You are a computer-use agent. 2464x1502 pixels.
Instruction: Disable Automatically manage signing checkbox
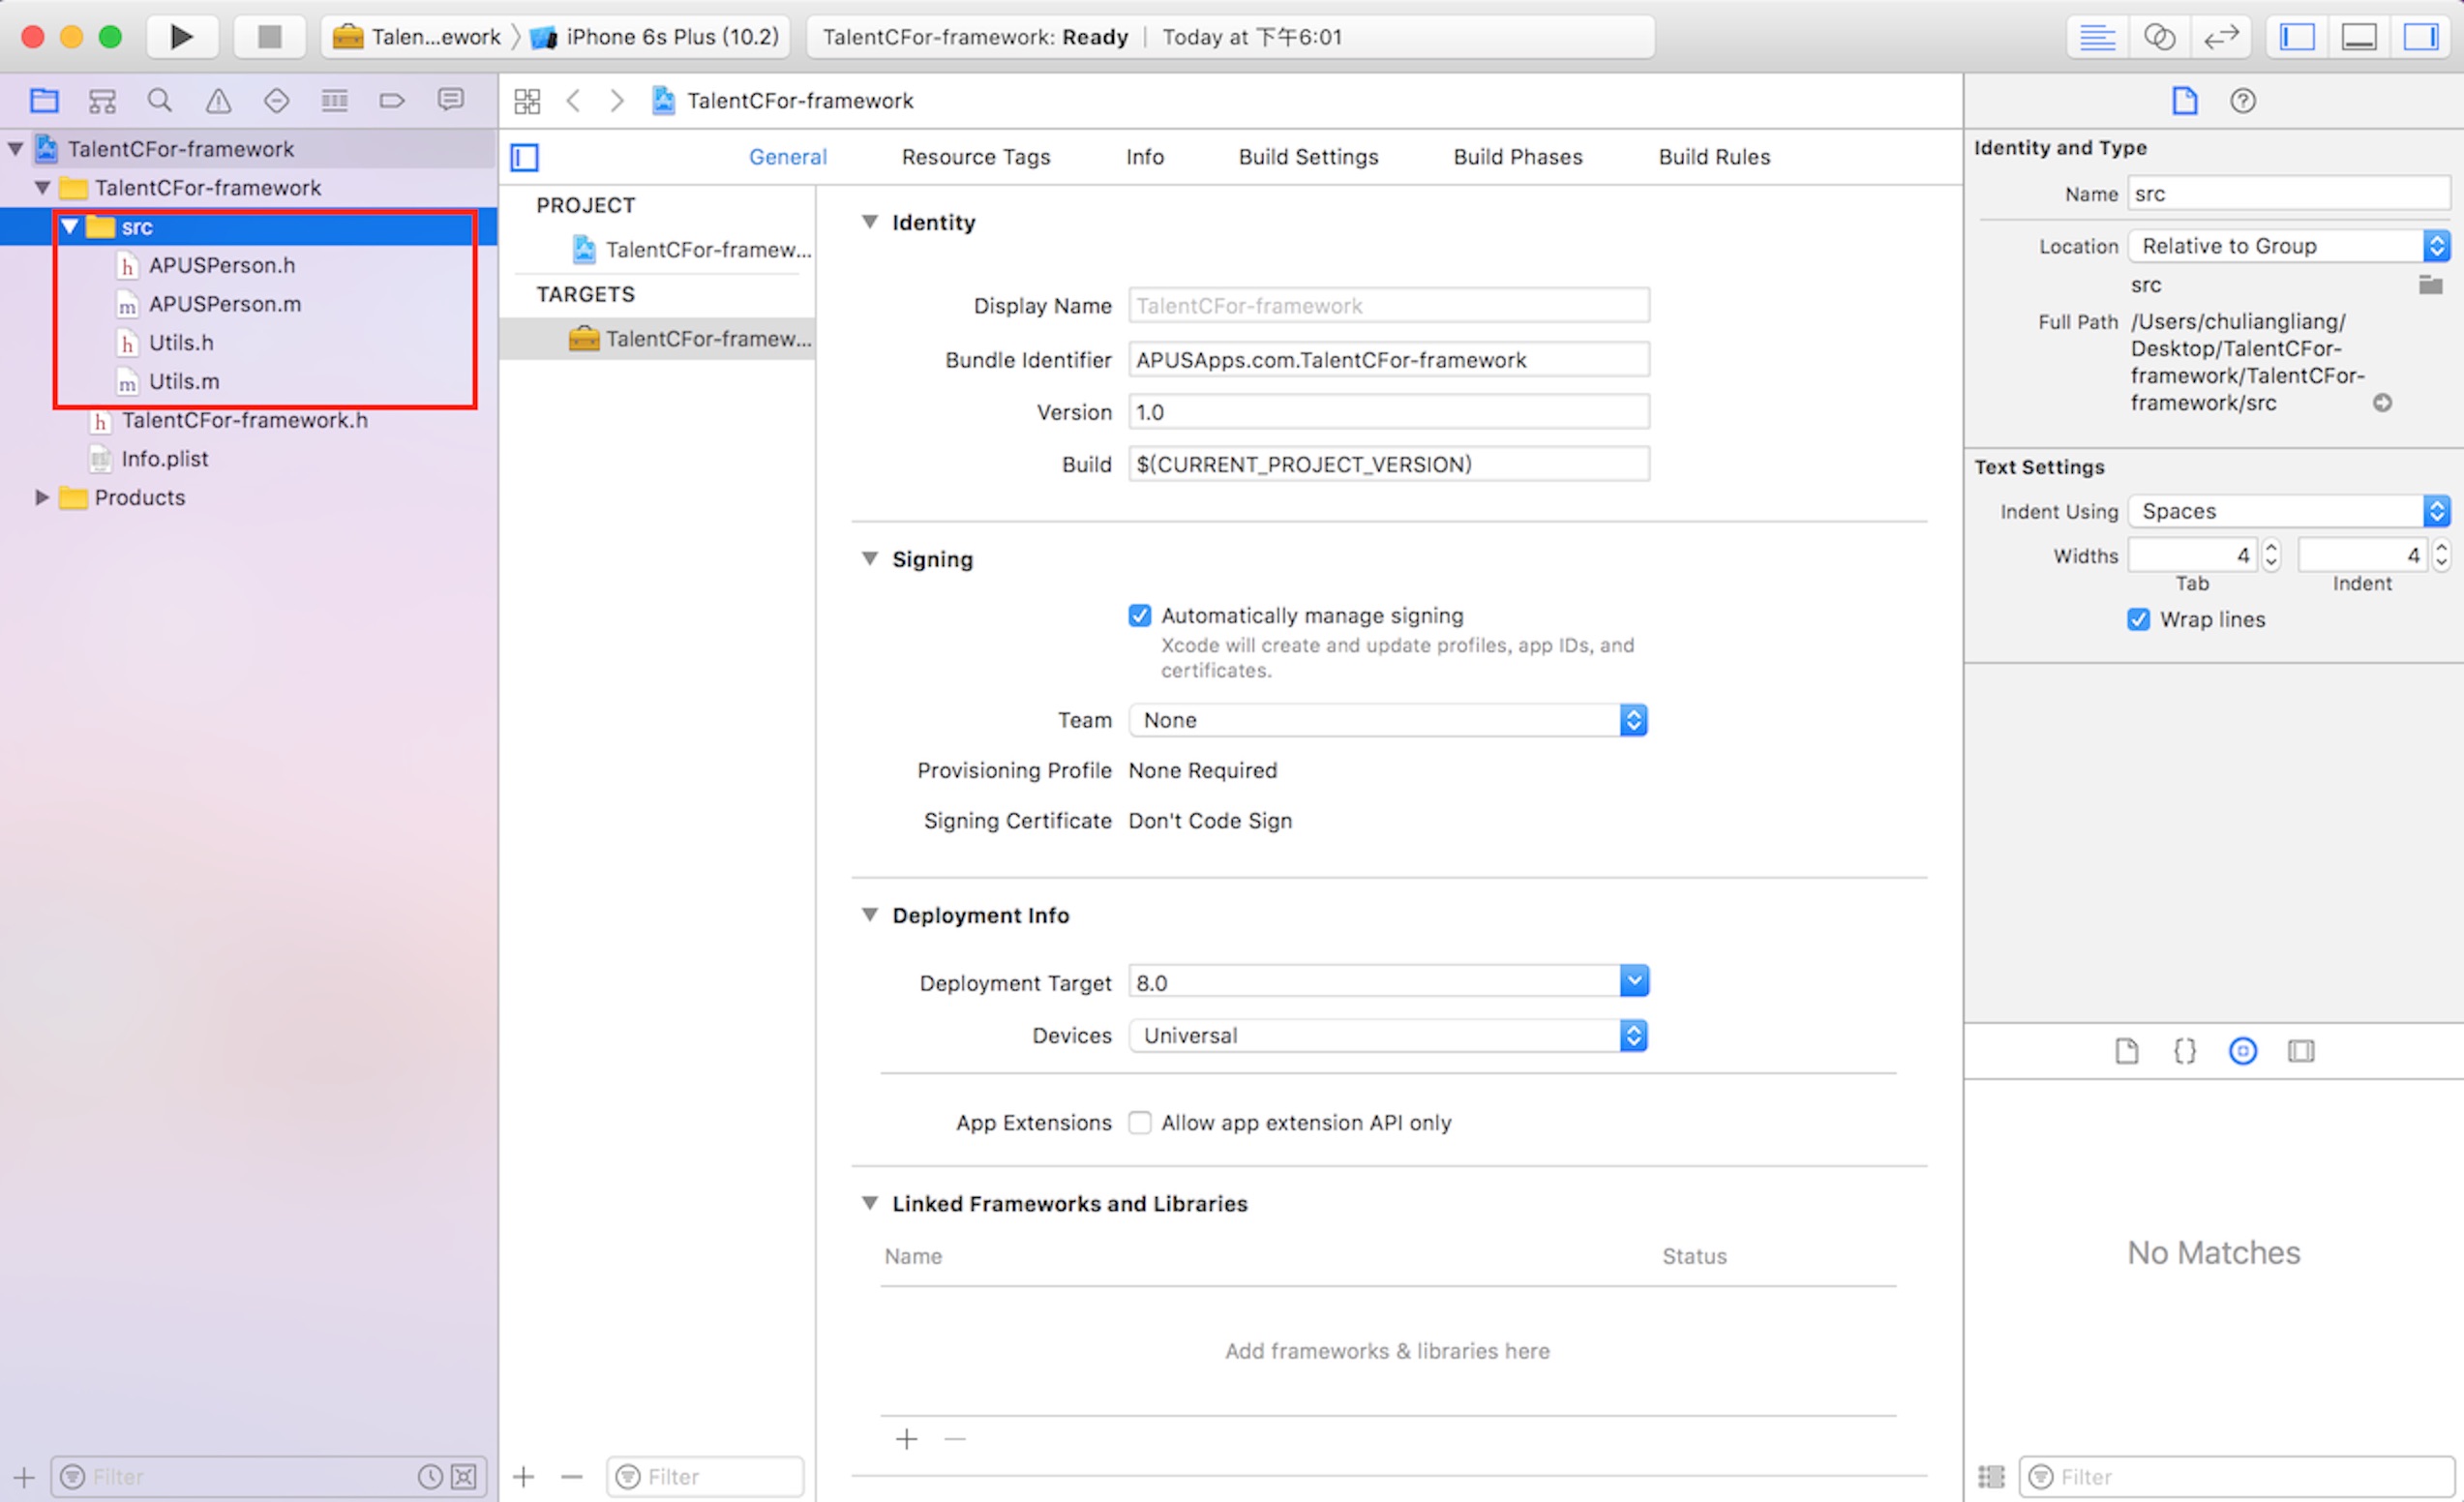tap(1139, 615)
